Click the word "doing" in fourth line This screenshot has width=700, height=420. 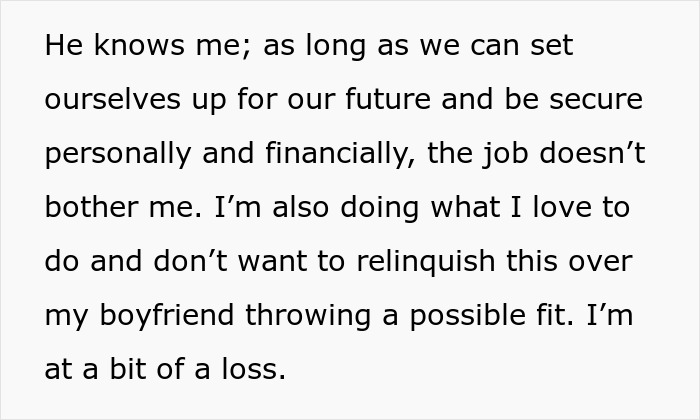pyautogui.click(x=379, y=208)
